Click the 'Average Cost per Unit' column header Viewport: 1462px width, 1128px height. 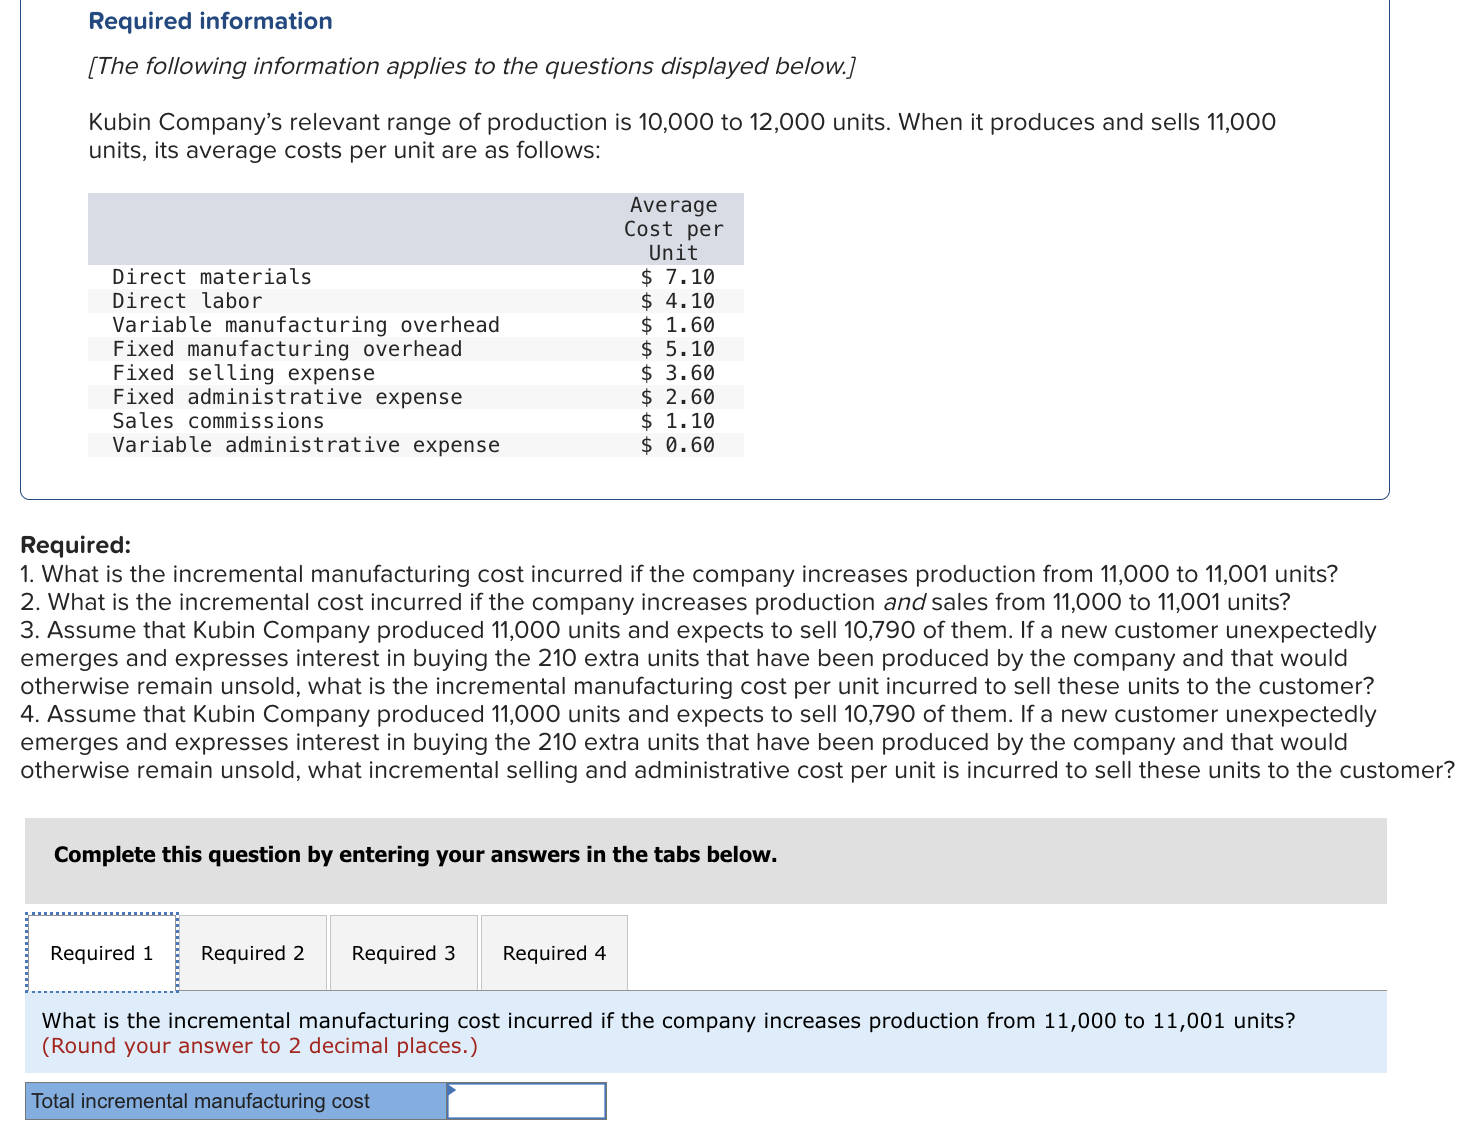tap(674, 229)
